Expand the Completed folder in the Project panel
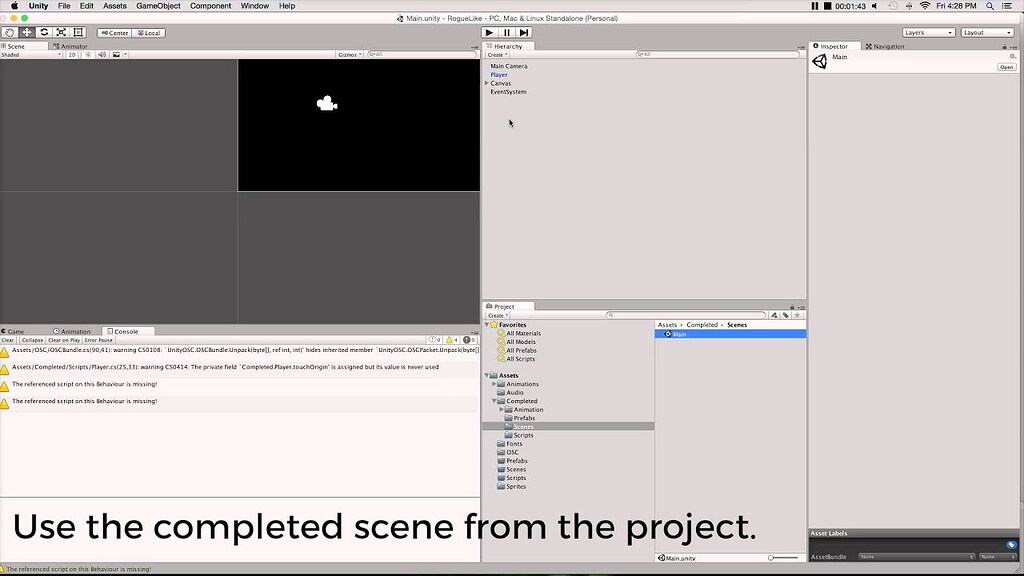This screenshot has height=576, width=1024. click(x=495, y=400)
